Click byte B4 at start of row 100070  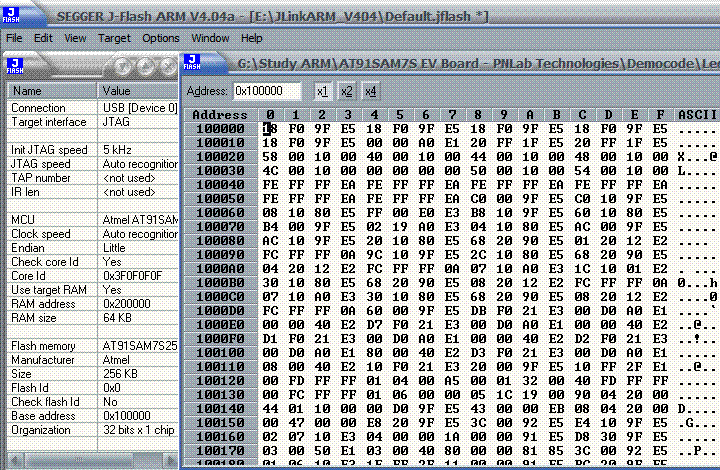pyautogui.click(x=270, y=227)
